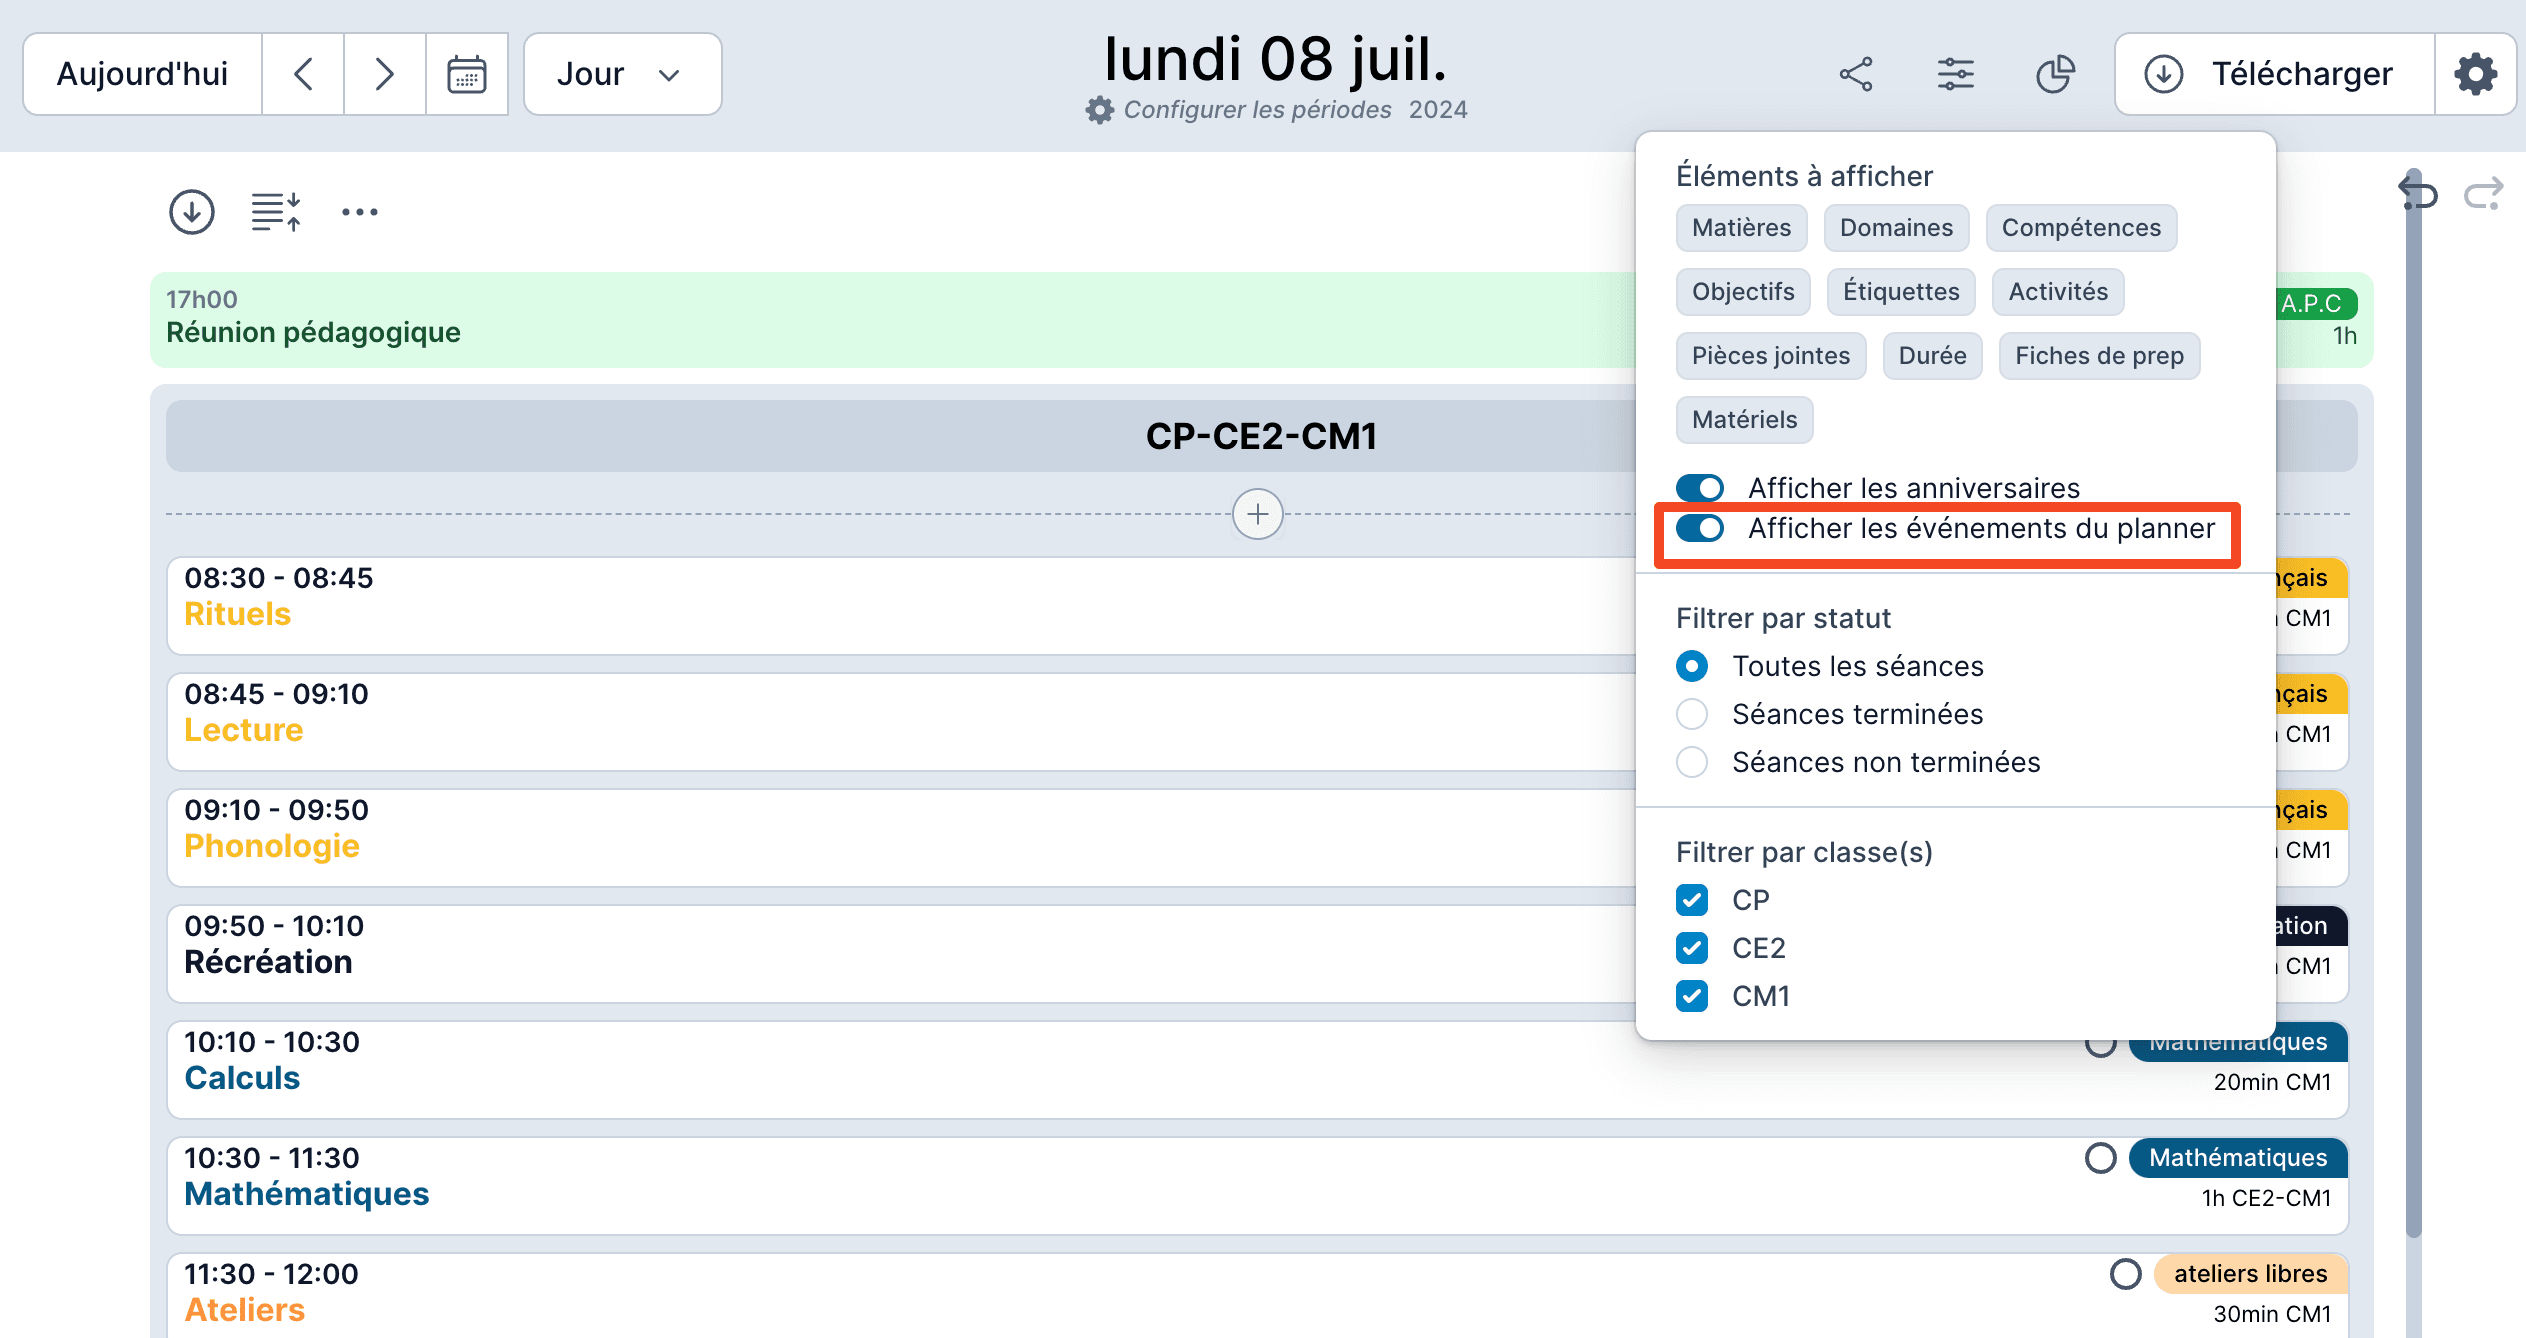Viewport: 2526px width, 1338px height.
Task: Toggle Afficher les anniversaires switch
Action: coord(1700,488)
